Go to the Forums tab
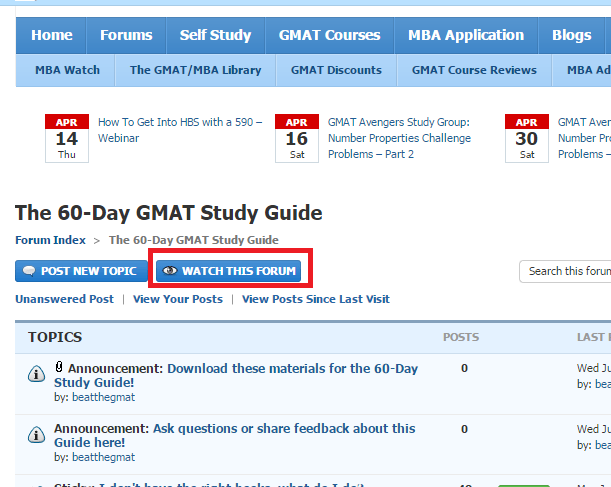This screenshot has width=611, height=487. click(126, 35)
